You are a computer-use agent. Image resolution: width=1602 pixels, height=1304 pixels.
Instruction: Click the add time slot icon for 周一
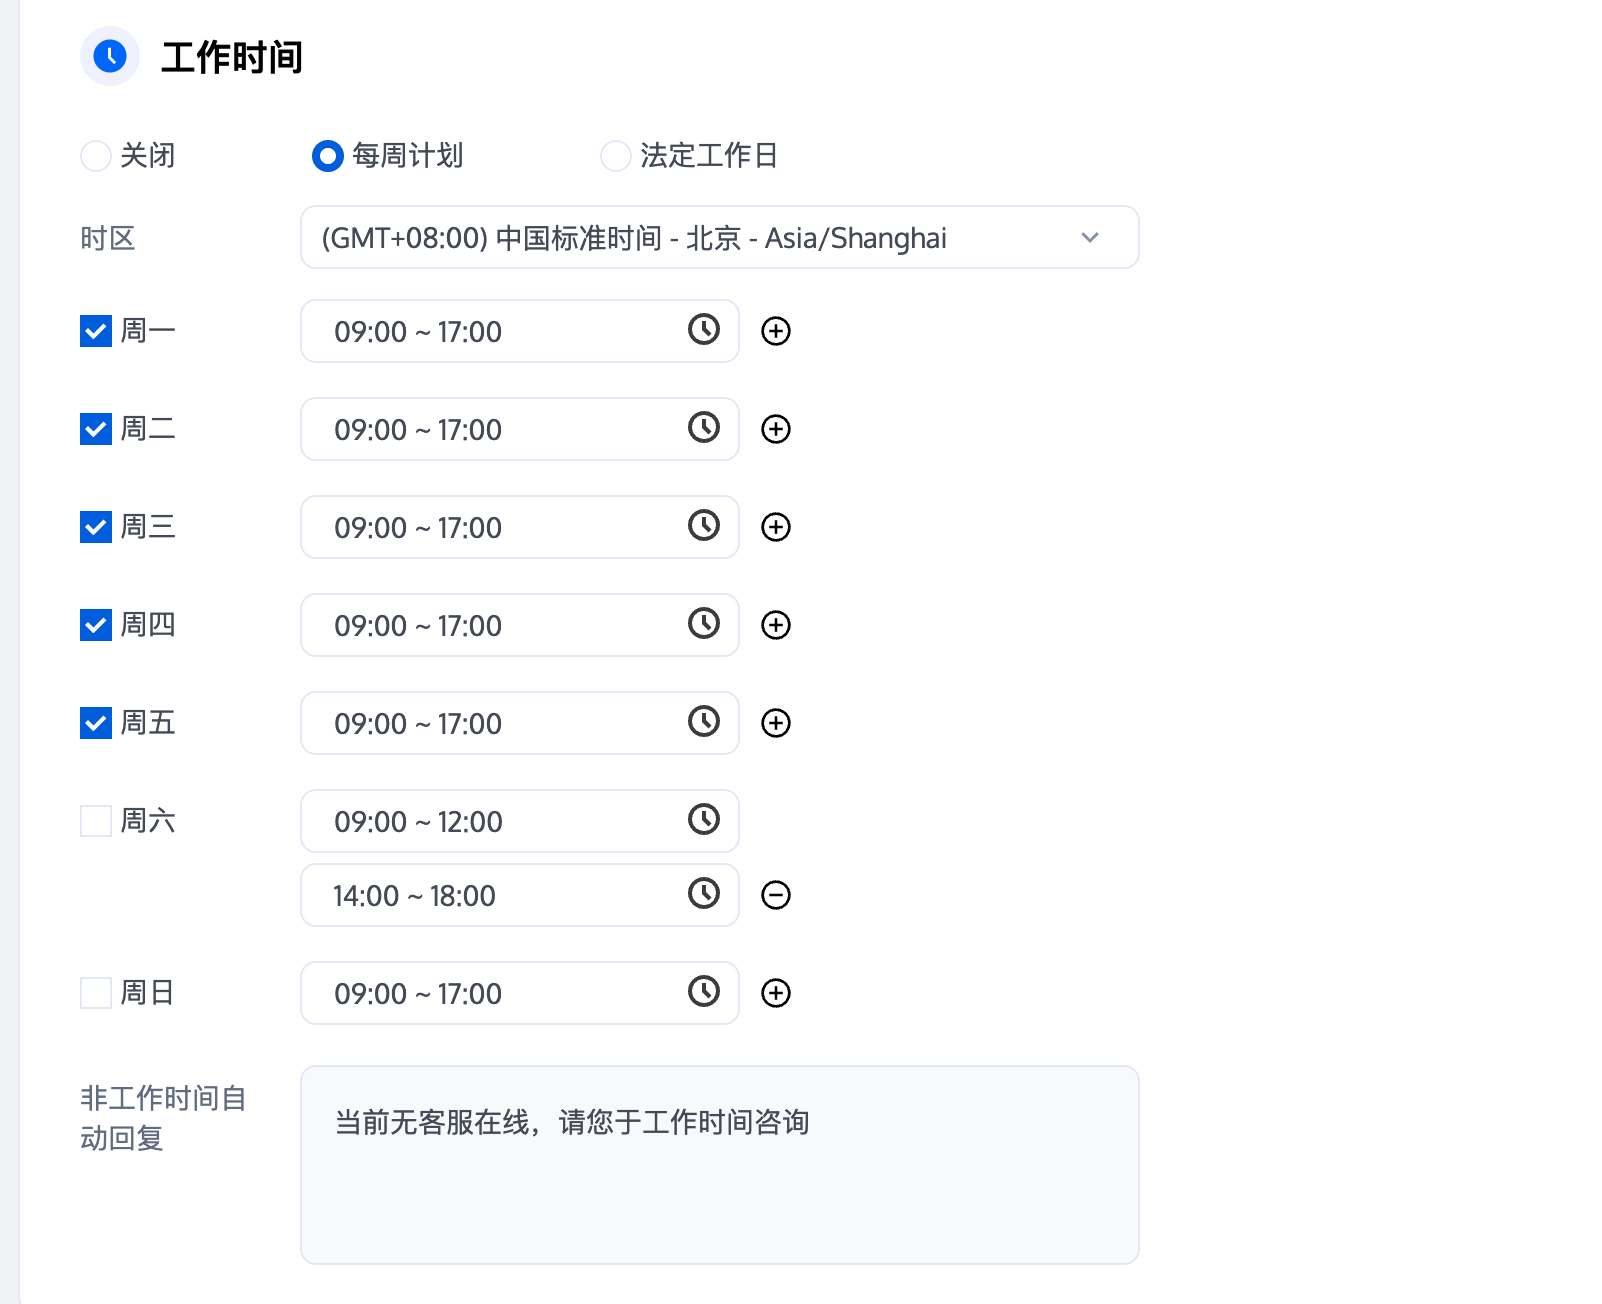coord(776,331)
